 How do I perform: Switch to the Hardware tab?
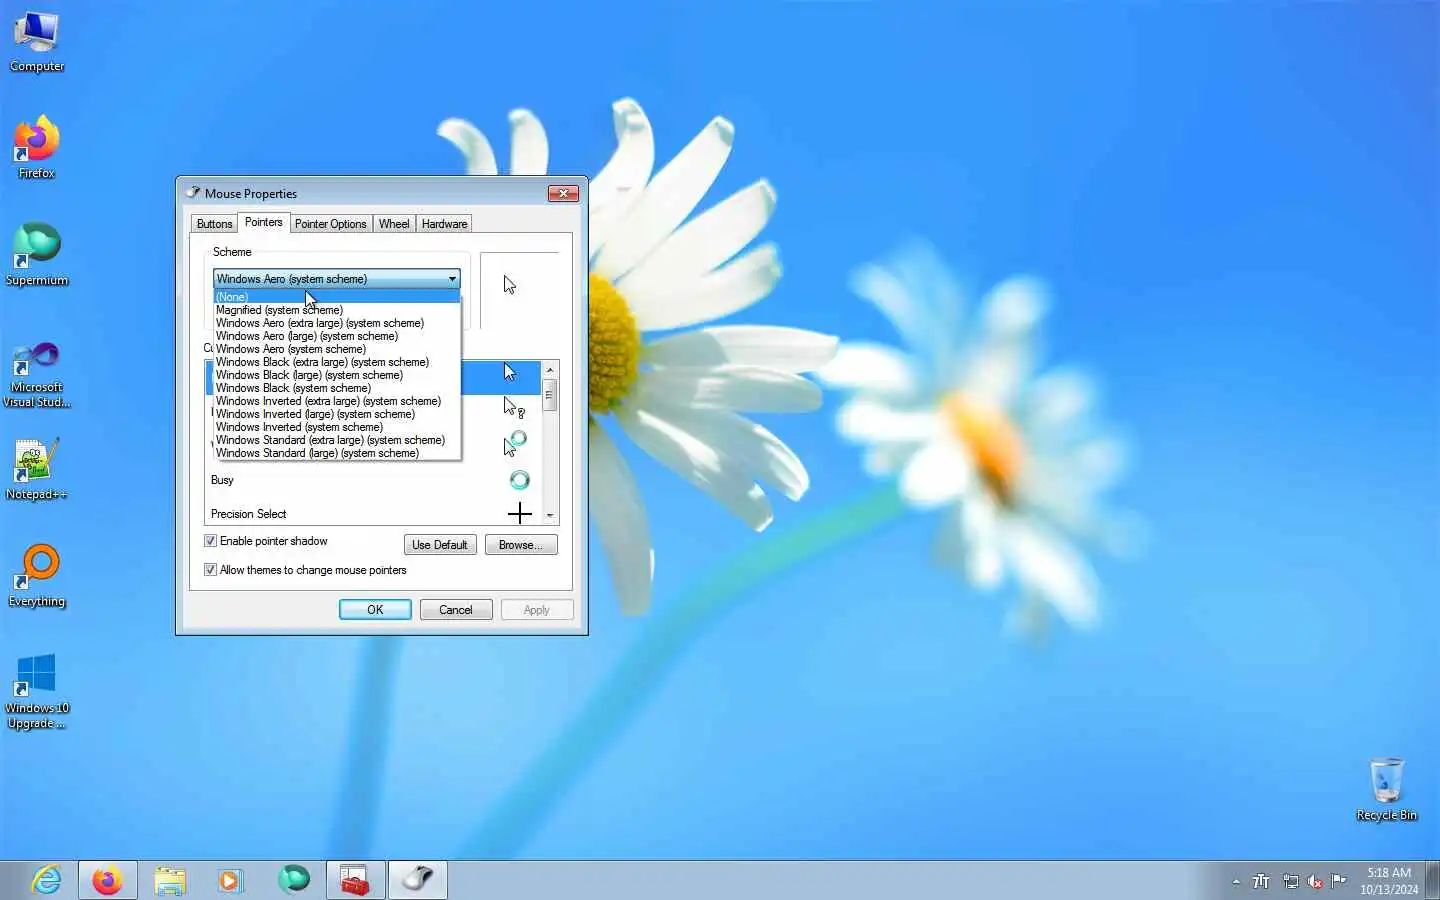pos(444,224)
